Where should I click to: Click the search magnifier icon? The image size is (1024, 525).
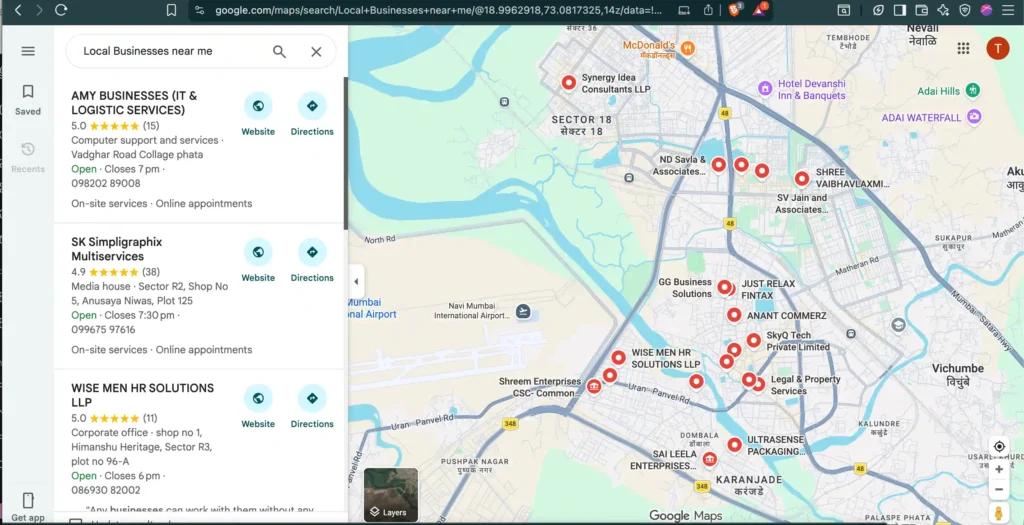click(x=280, y=52)
